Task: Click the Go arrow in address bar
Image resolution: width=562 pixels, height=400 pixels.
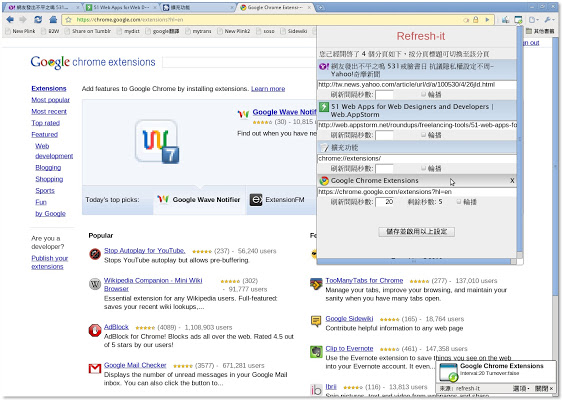Action: pos(487,20)
